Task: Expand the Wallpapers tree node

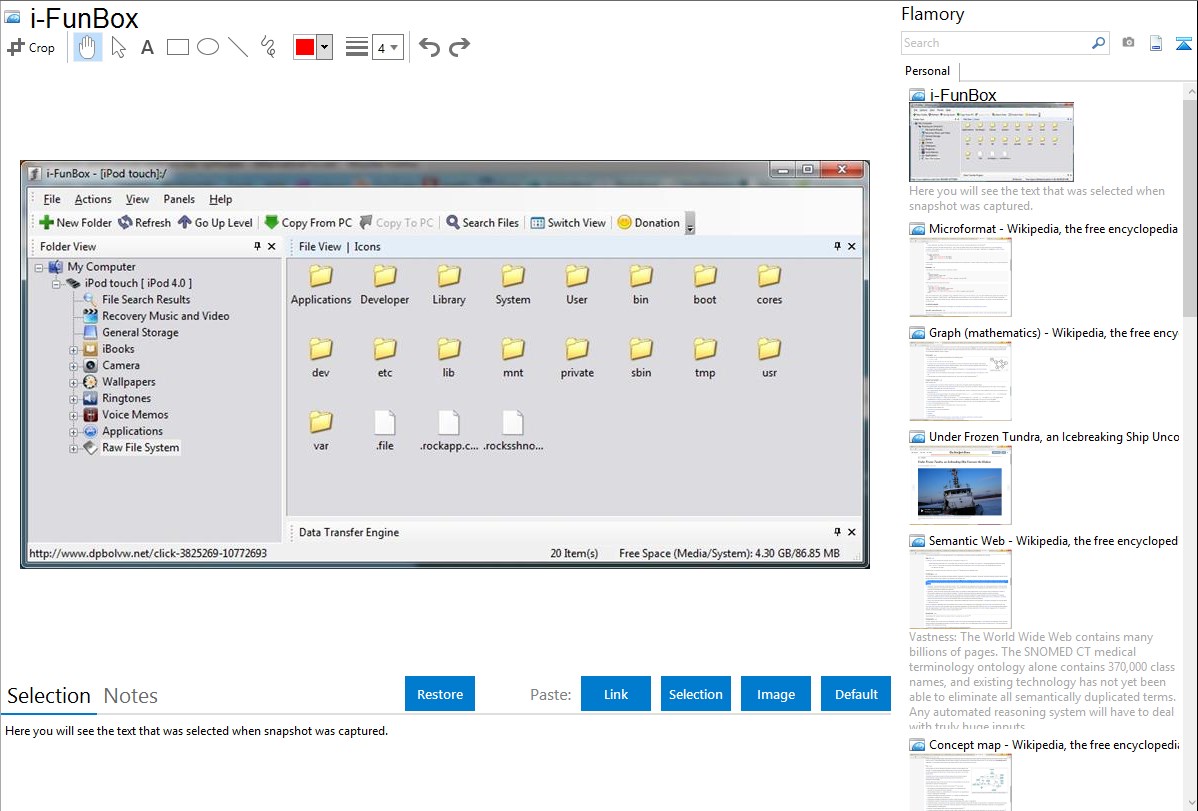Action: click(73, 383)
